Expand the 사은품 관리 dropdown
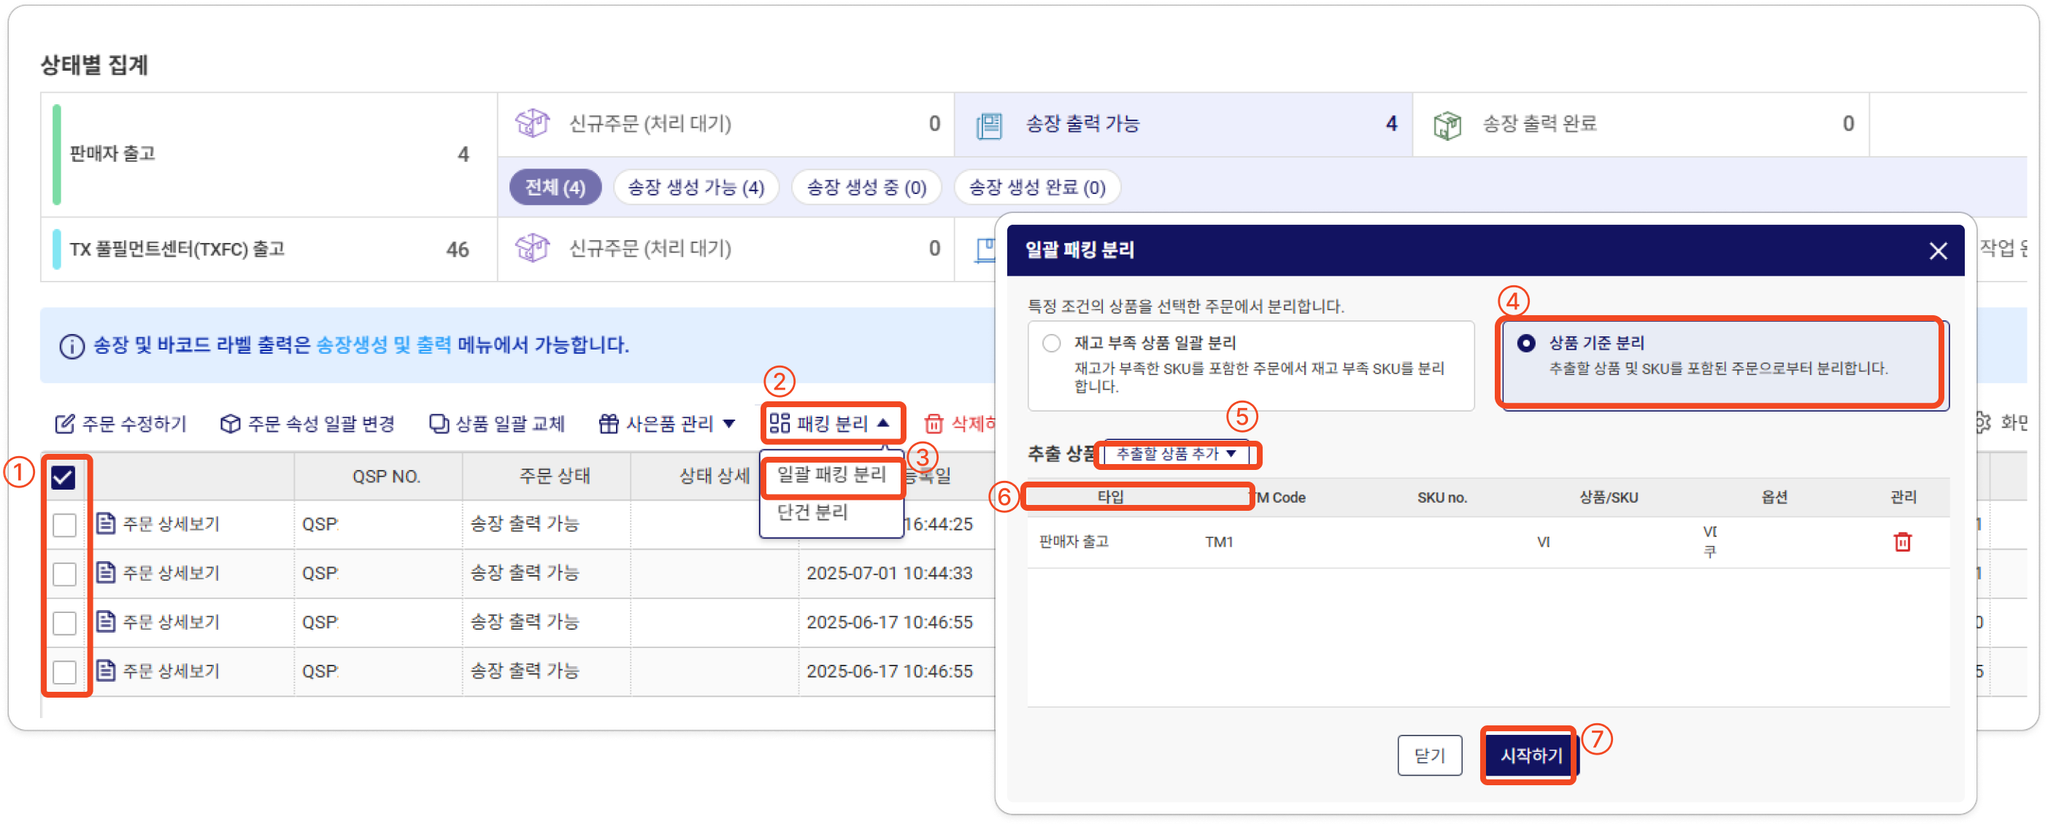Screen dimensions: 2048x826 pyautogui.click(x=667, y=424)
